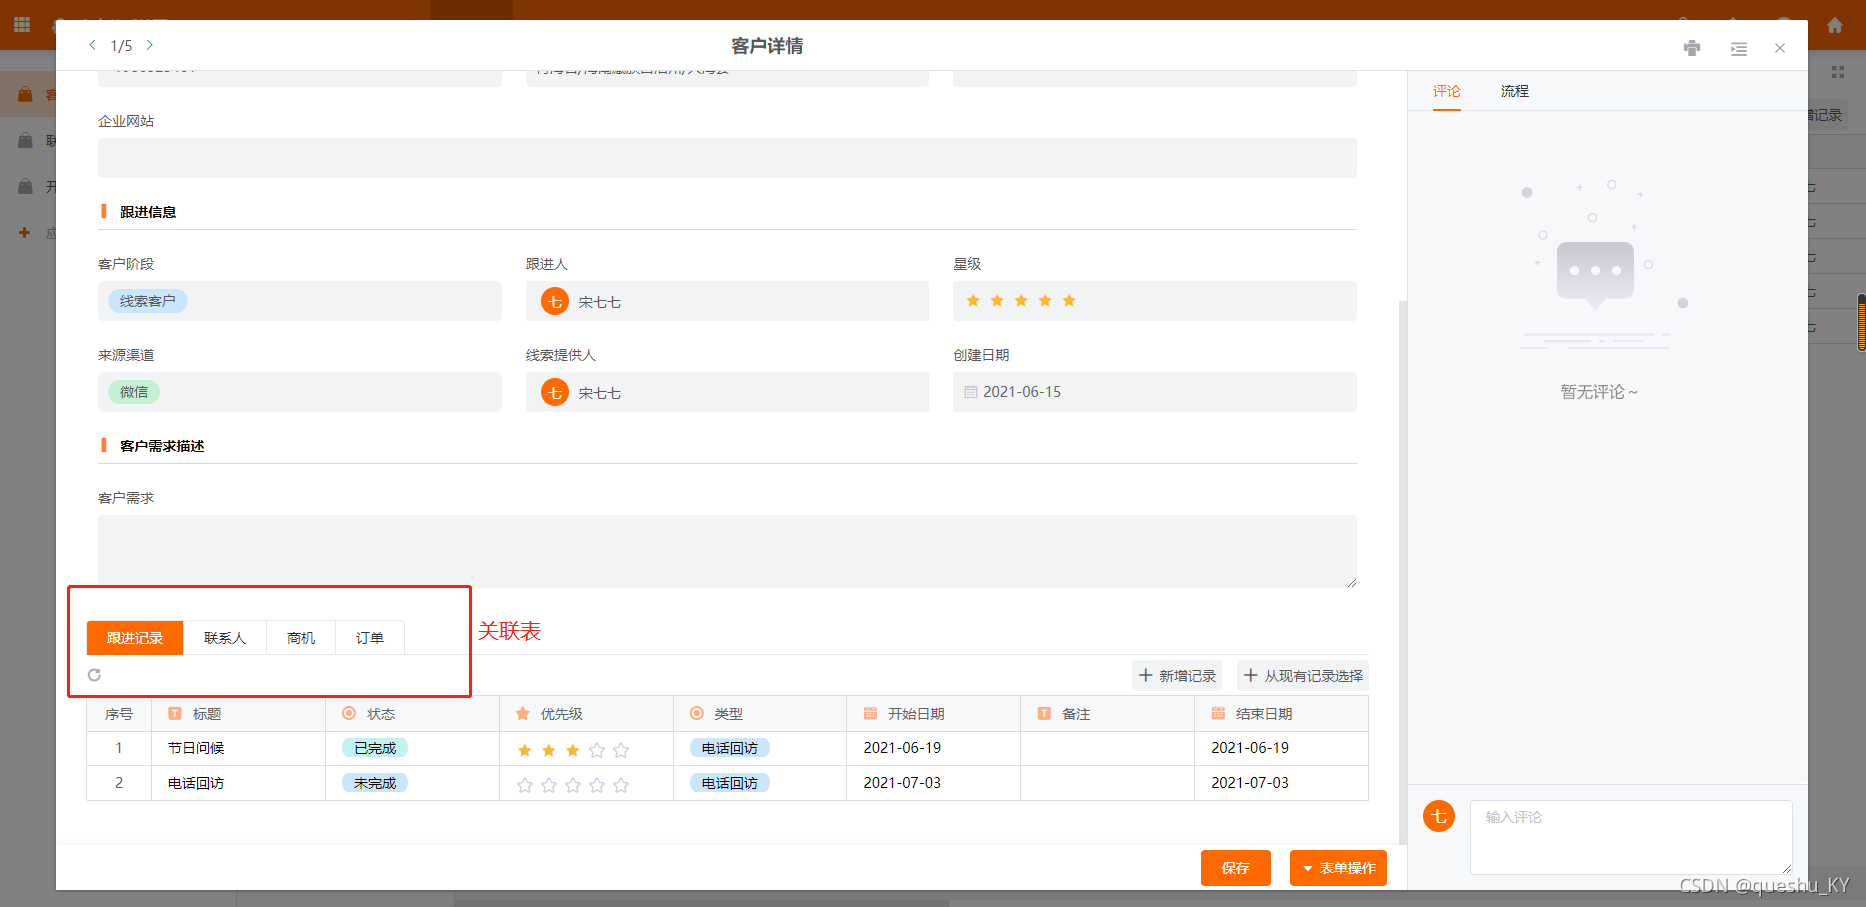Click 宋七七 avatar icon in 跟进人 field
Screen dimensions: 1866x907
tap(554, 301)
